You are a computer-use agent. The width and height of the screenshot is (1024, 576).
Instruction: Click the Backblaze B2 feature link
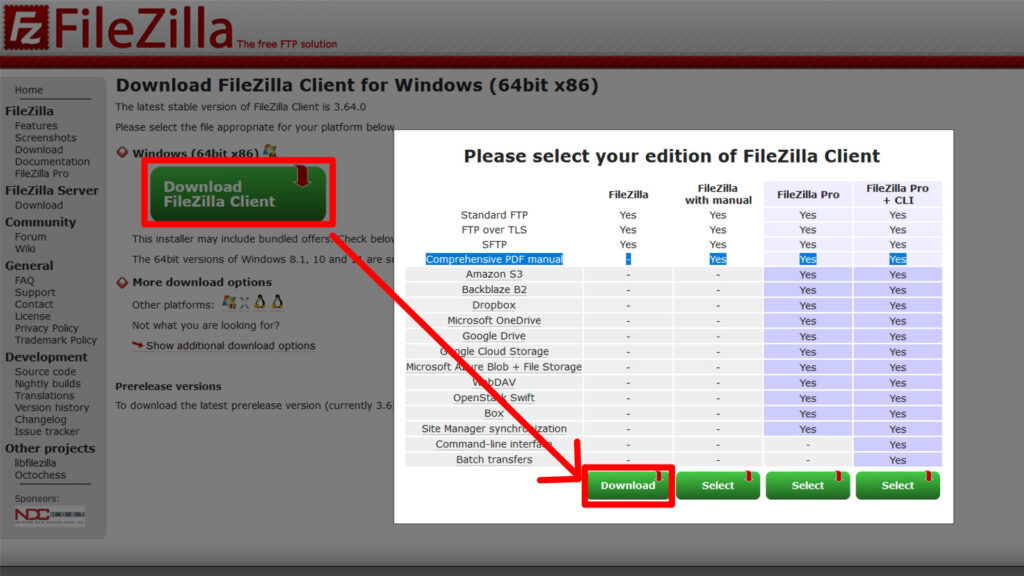pyautogui.click(x=494, y=289)
